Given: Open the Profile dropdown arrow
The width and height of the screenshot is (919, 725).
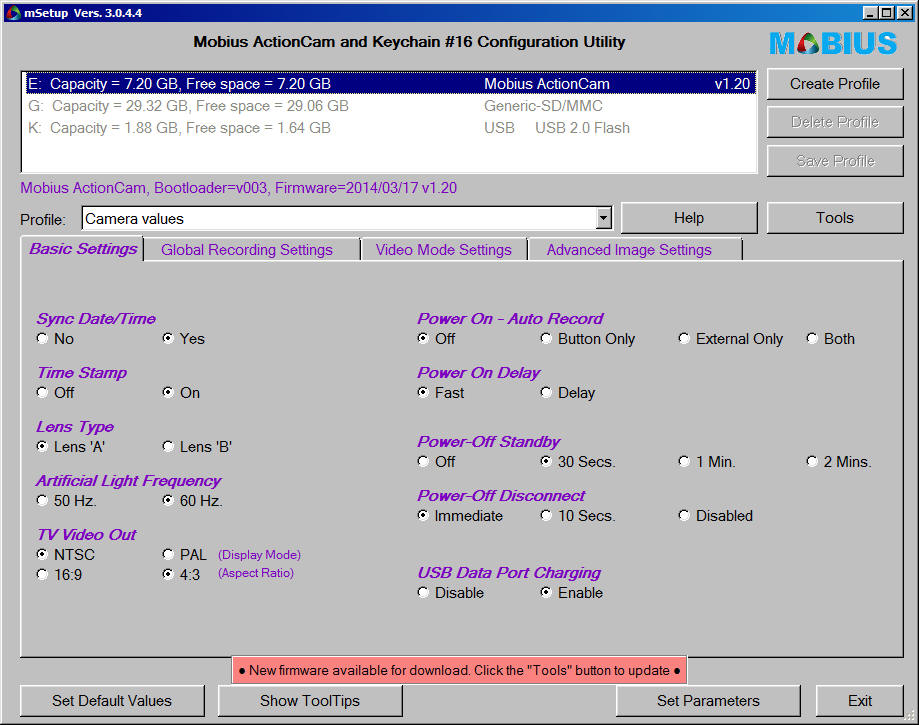Looking at the screenshot, I should click(x=604, y=219).
